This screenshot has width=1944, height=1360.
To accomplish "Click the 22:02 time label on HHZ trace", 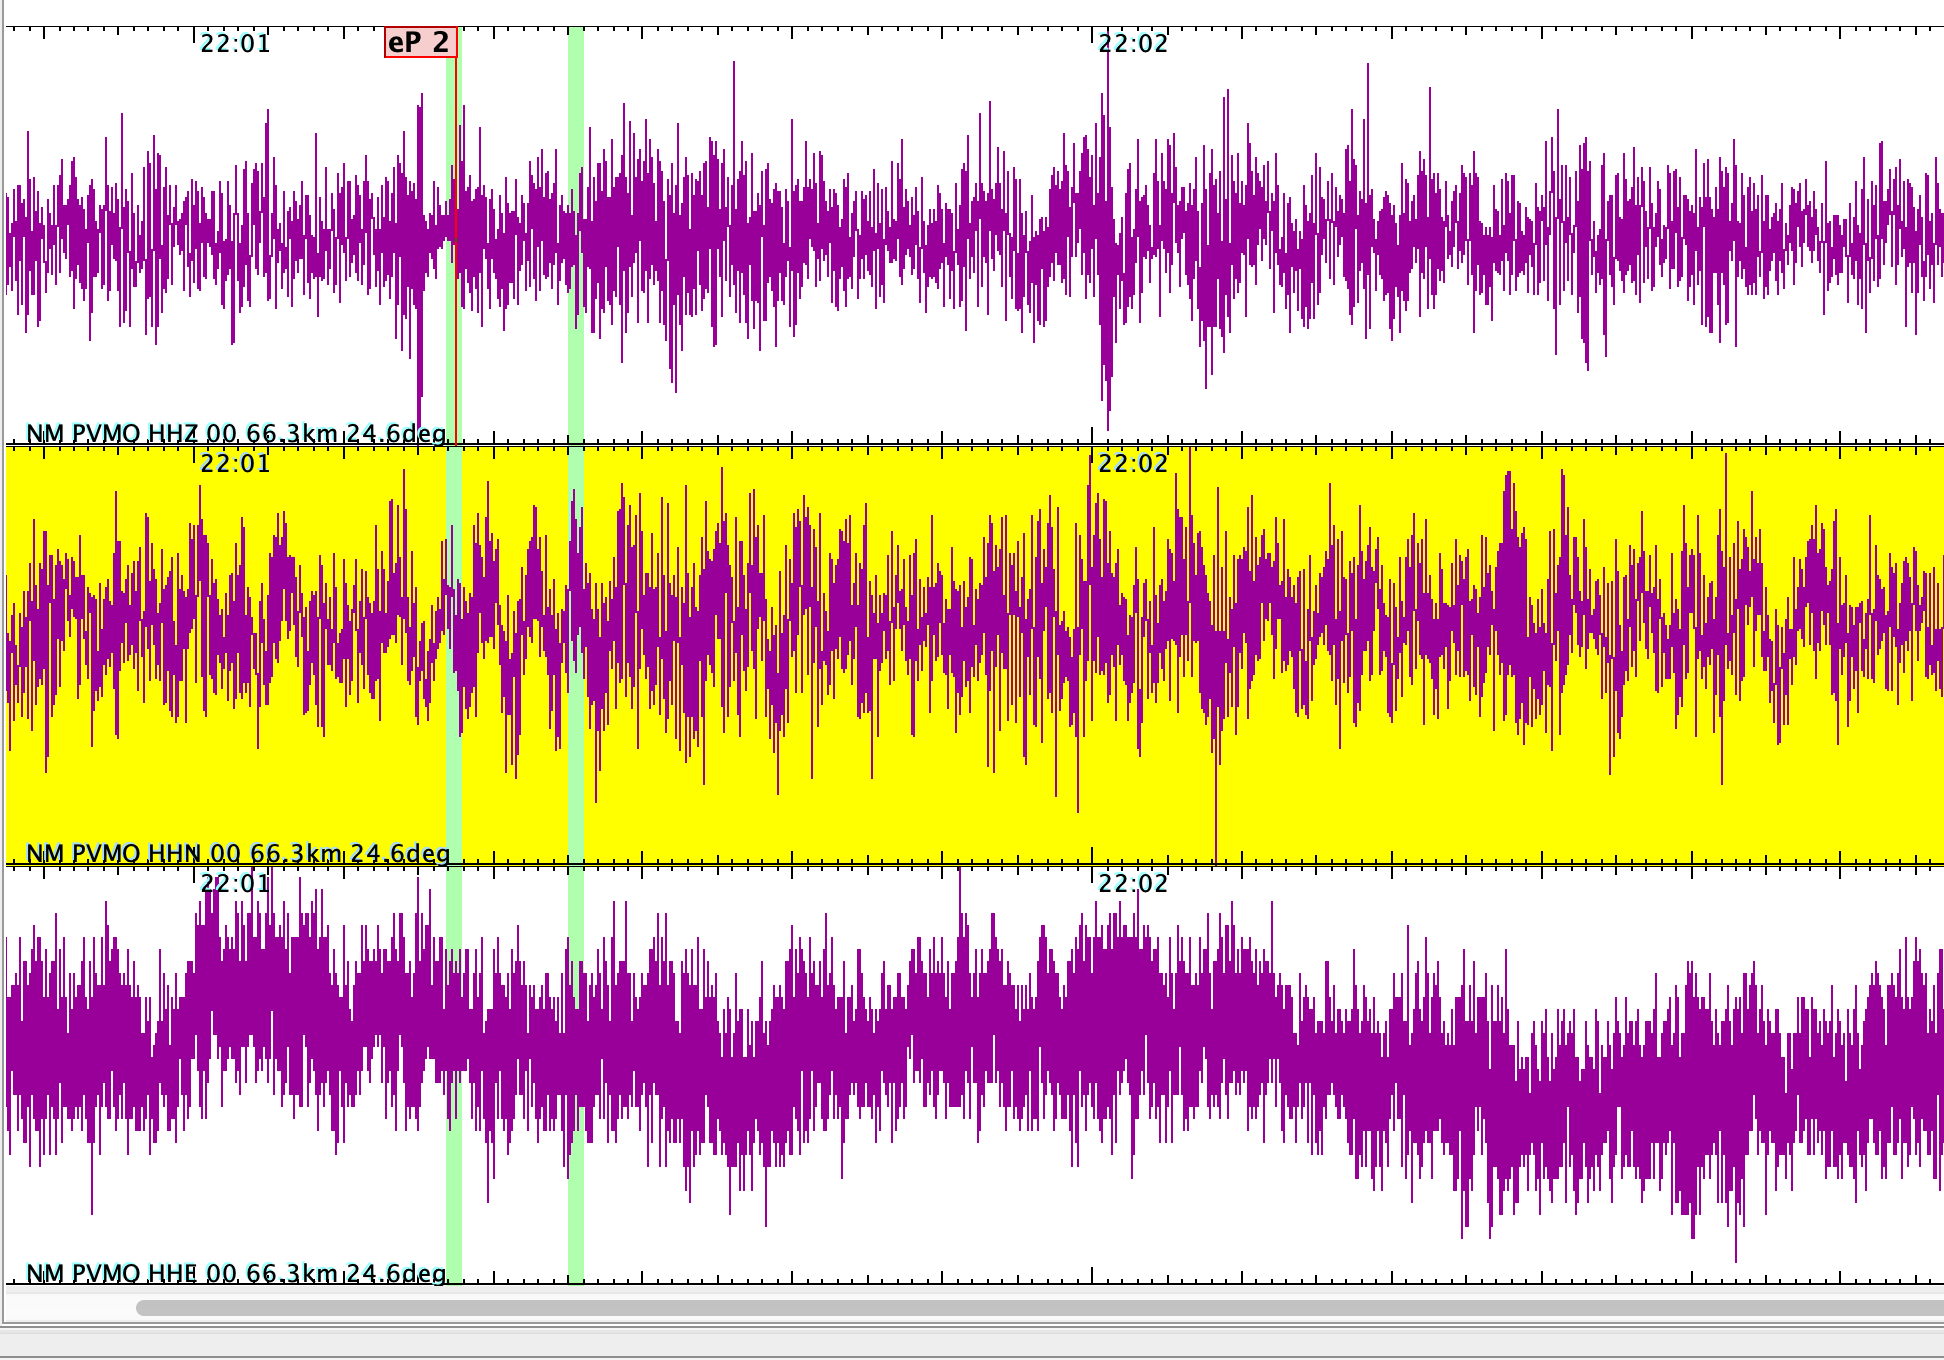I will pos(1133,43).
